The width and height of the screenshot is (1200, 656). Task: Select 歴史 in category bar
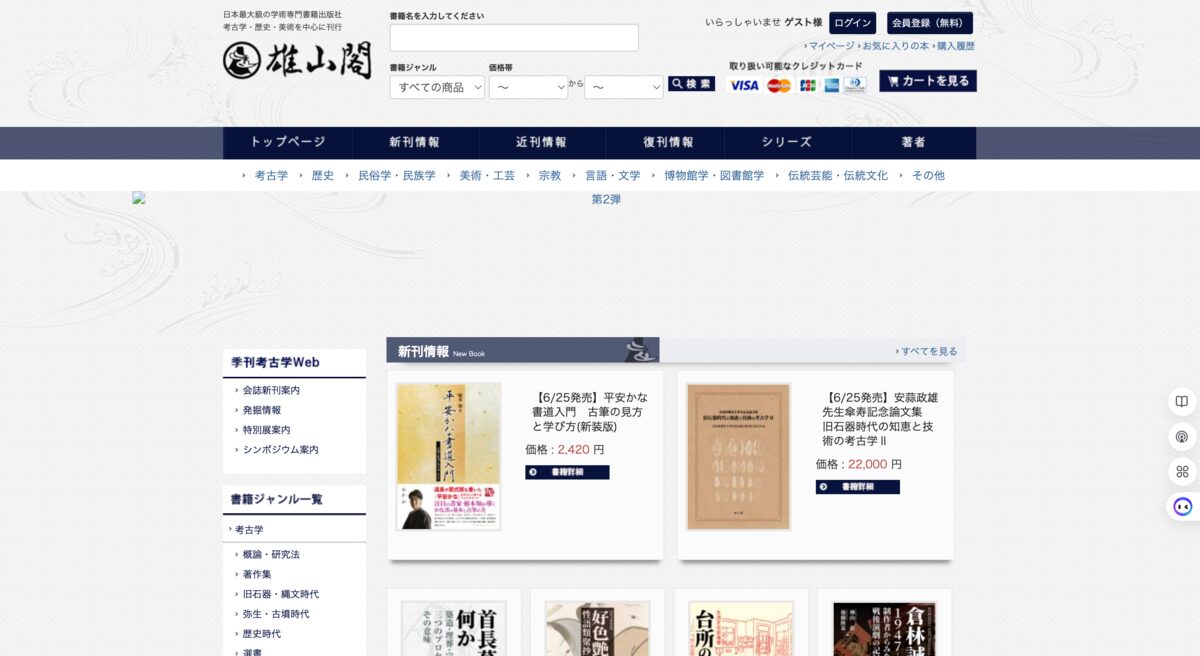[x=323, y=175]
